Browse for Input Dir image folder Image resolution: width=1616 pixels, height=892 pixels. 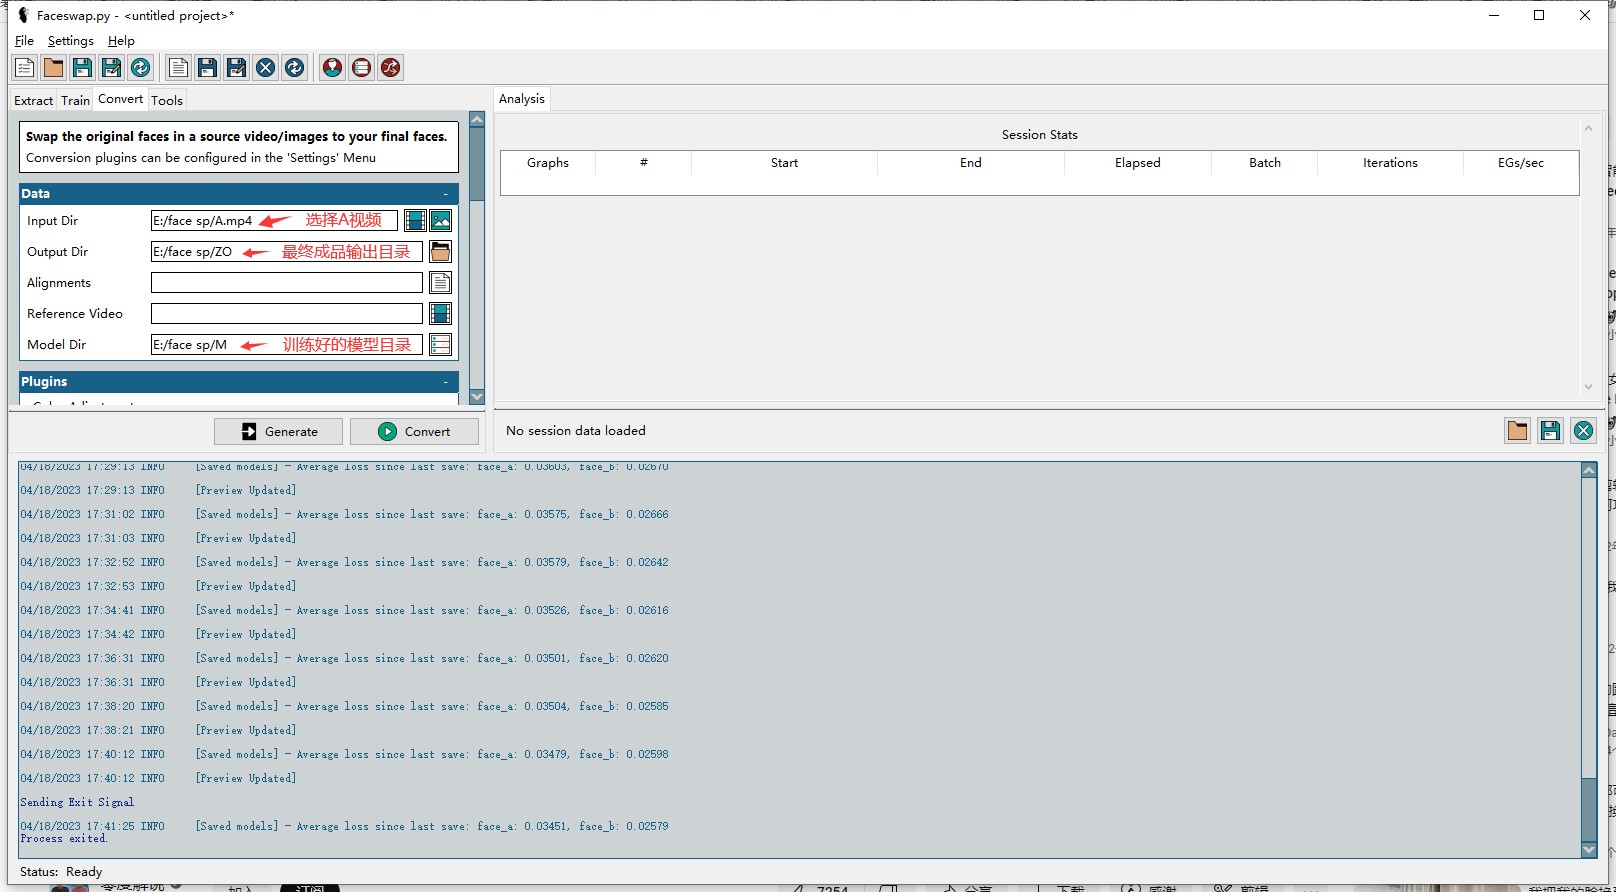440,221
